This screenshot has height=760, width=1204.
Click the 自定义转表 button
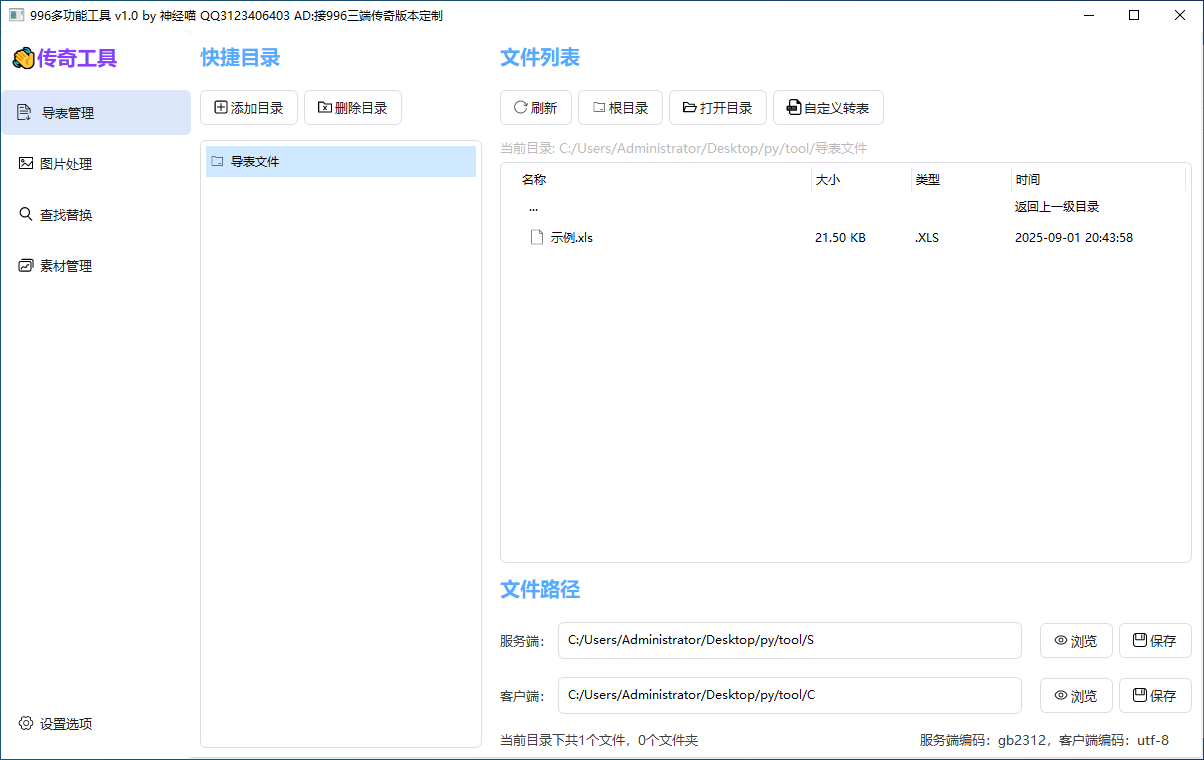point(828,108)
